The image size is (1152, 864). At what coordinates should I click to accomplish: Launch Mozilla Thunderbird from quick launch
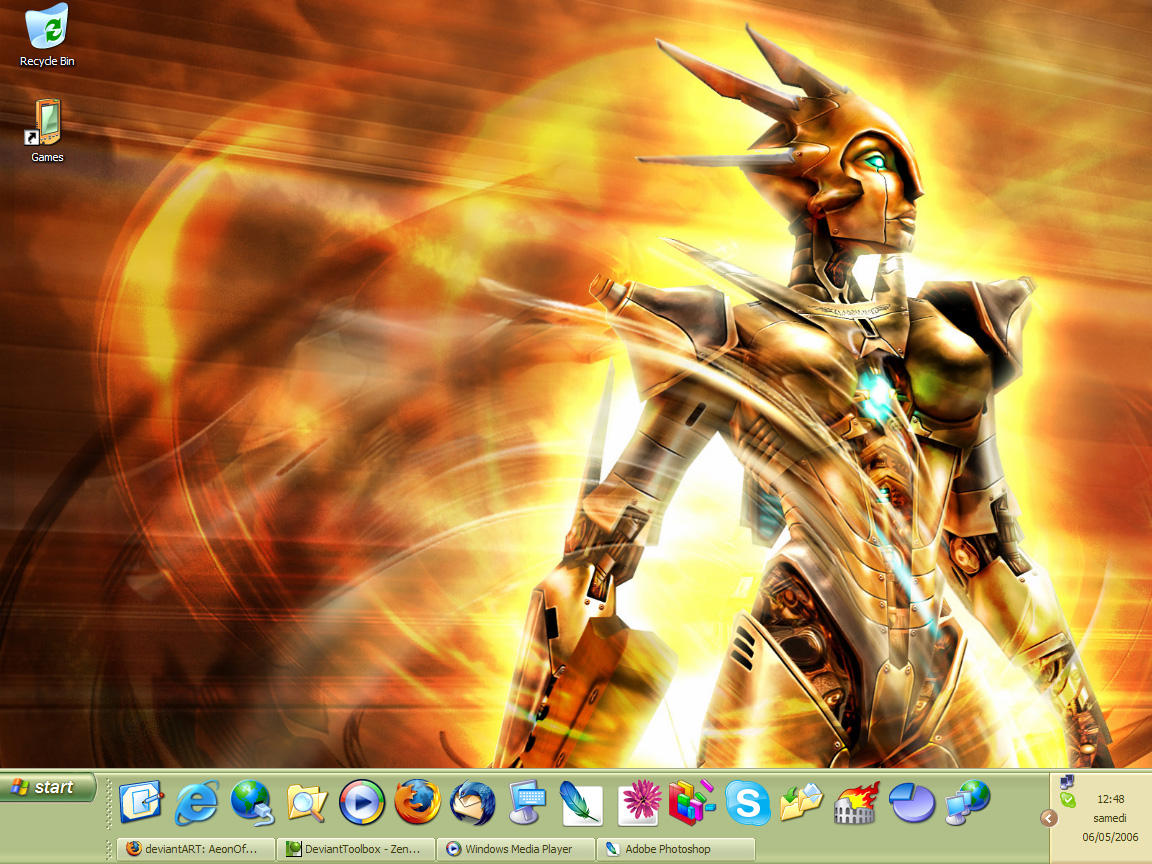point(472,802)
